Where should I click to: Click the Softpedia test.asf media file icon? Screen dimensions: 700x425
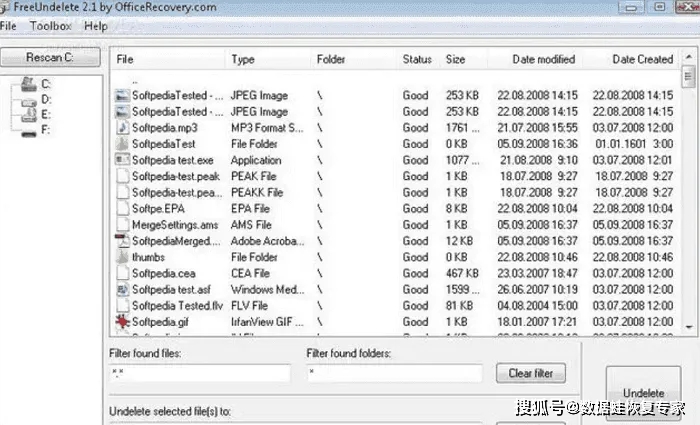coord(122,289)
